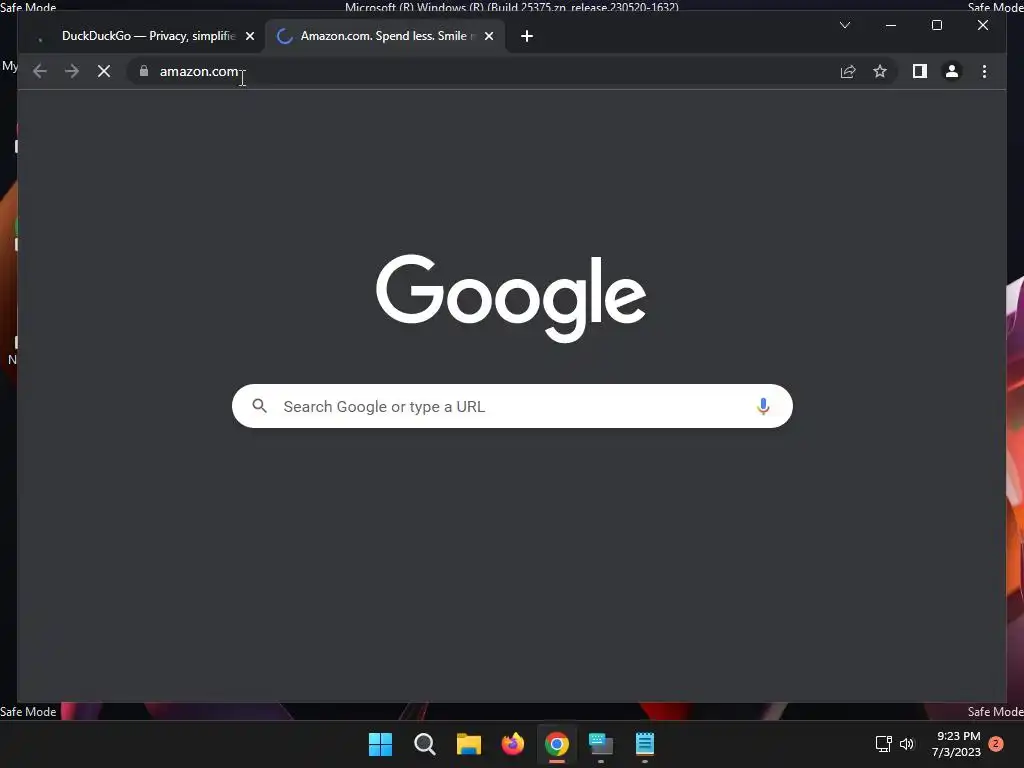Open network status tray icon
The height and width of the screenshot is (768, 1024).
(x=884, y=744)
